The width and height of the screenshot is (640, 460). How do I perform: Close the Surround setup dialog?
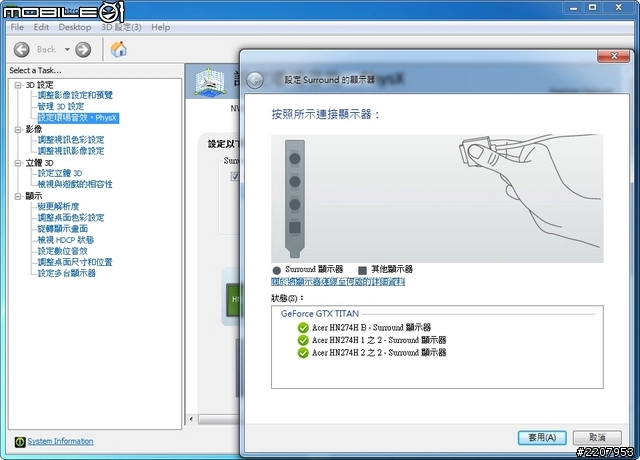tap(613, 56)
